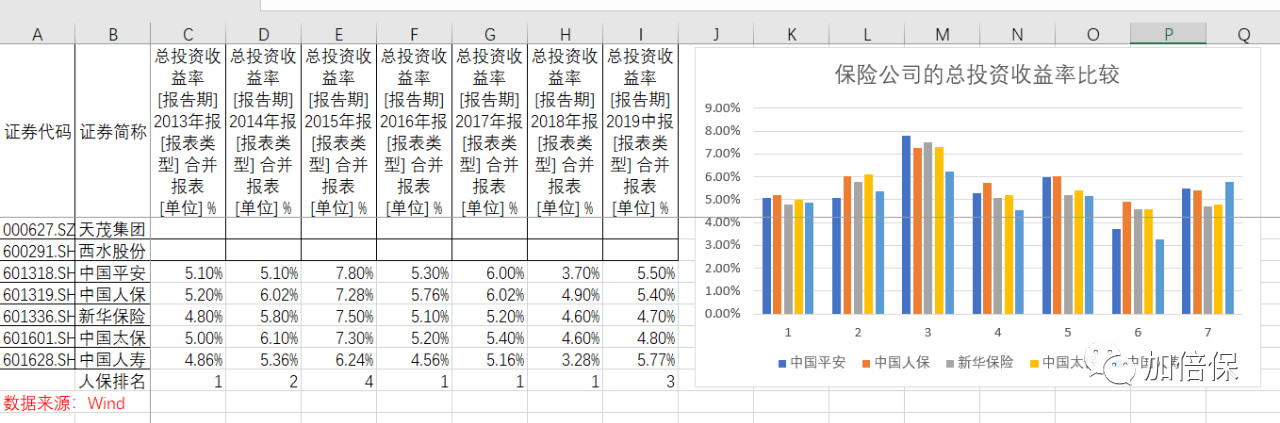Click cell with code 600291.SH
The width and height of the screenshot is (1280, 423).
pyautogui.click(x=38, y=251)
